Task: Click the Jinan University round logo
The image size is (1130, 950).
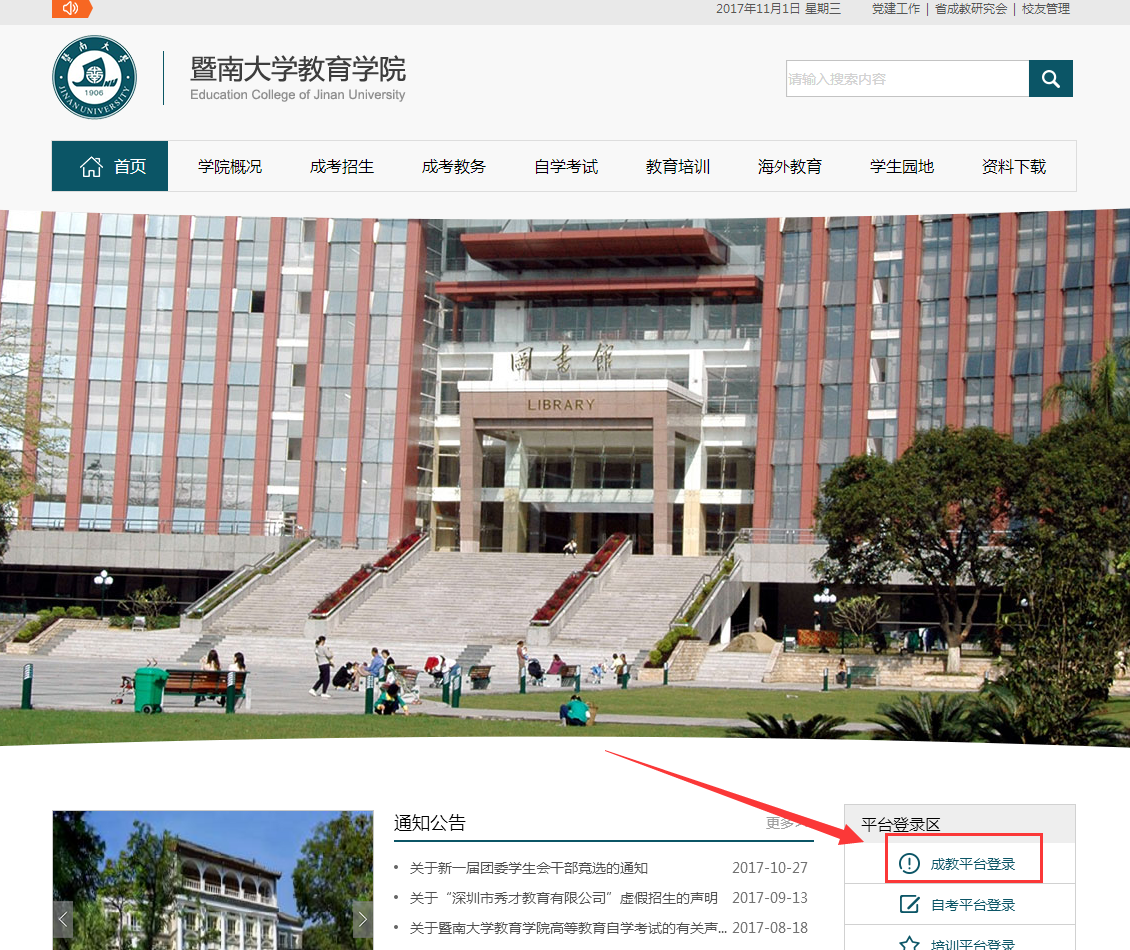Action: [x=94, y=77]
